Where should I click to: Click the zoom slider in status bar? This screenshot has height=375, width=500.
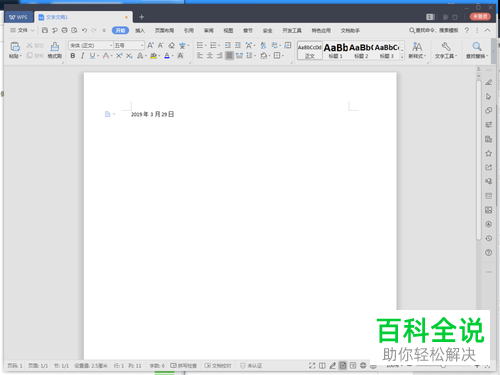[x=443, y=366]
